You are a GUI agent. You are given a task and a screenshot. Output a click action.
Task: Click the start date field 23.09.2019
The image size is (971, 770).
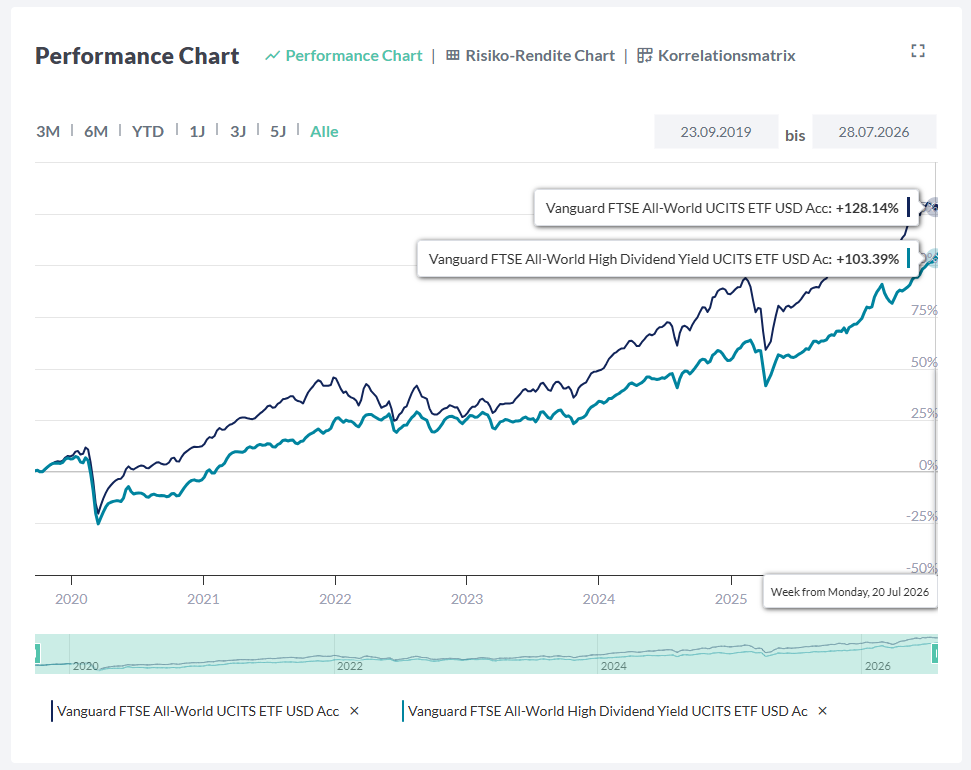point(716,131)
